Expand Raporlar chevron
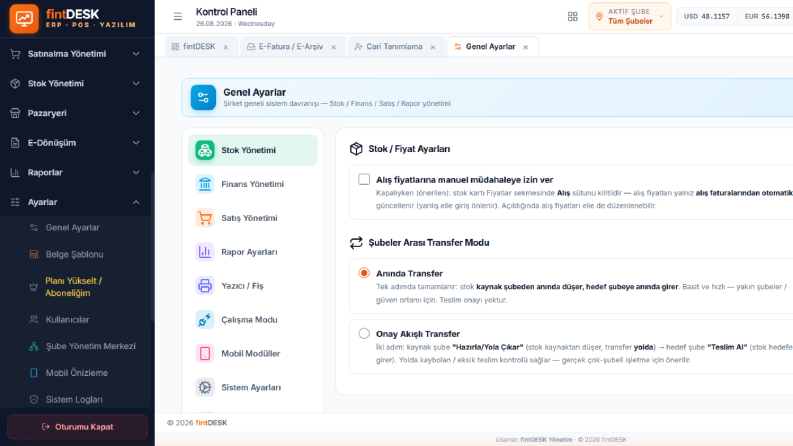793x446 pixels. tap(136, 172)
